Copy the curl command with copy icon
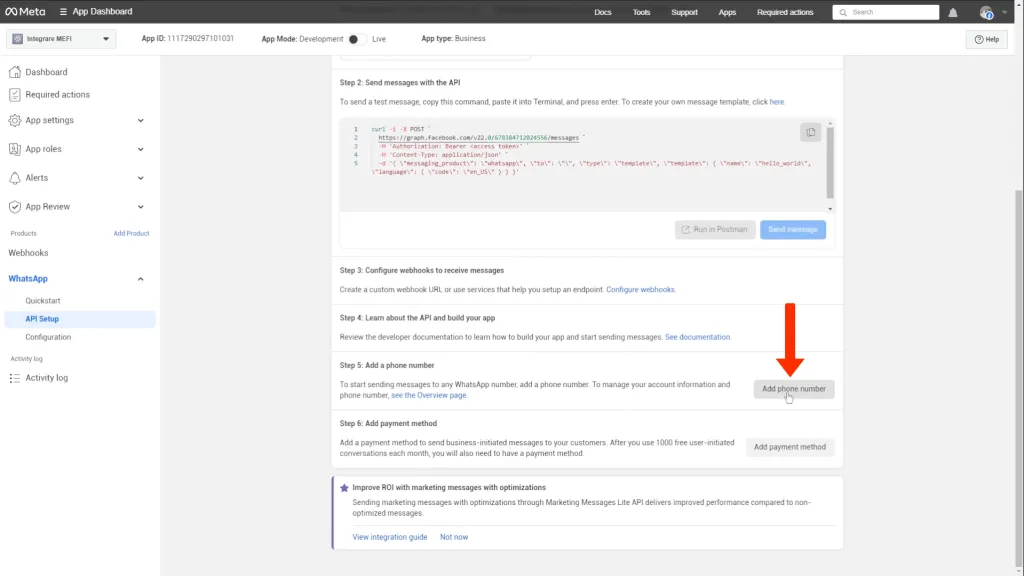The width and height of the screenshot is (1024, 576). (x=810, y=133)
